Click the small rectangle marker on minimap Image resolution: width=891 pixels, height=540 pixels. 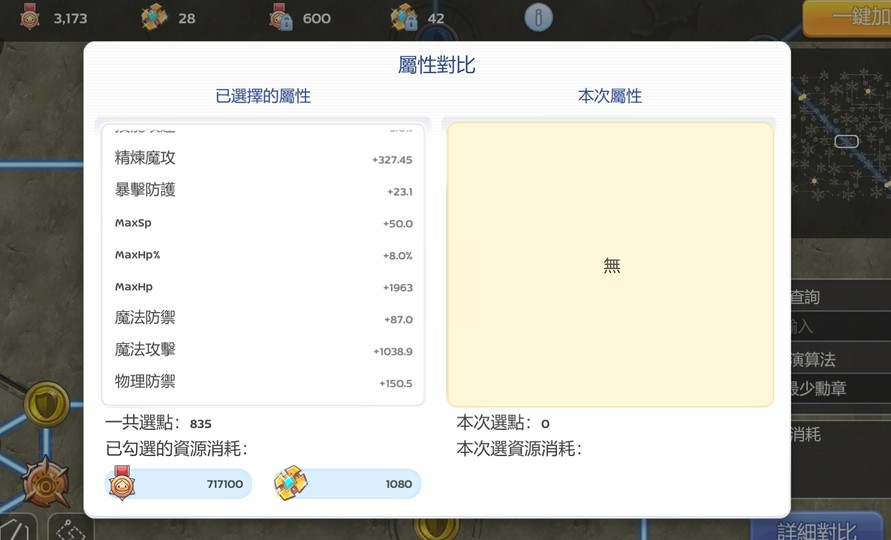pos(846,140)
